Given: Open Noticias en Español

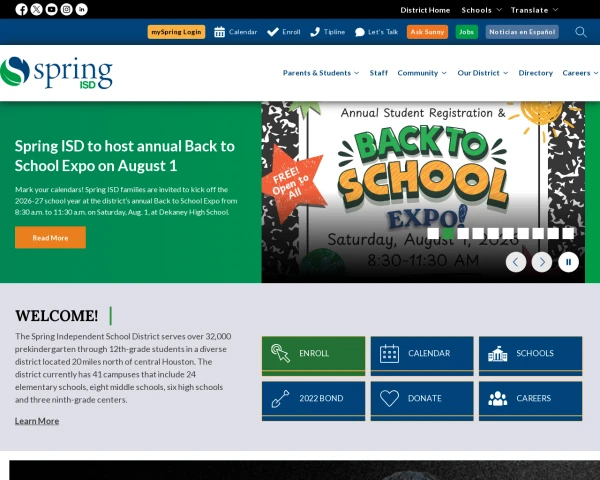Looking at the screenshot, I should [x=522, y=32].
